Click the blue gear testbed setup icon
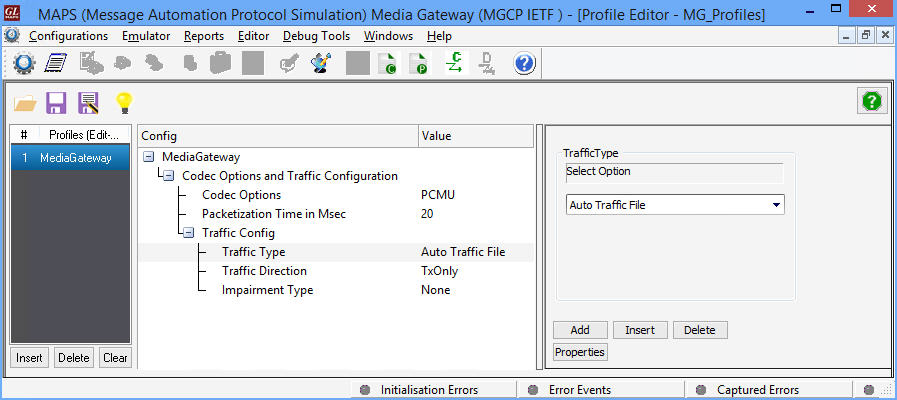 24,63
